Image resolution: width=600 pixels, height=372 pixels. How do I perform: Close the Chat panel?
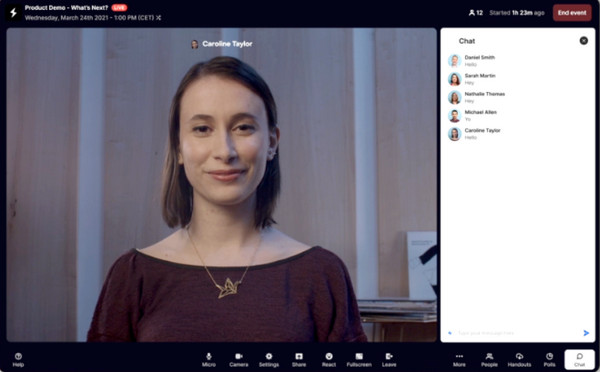pos(584,41)
